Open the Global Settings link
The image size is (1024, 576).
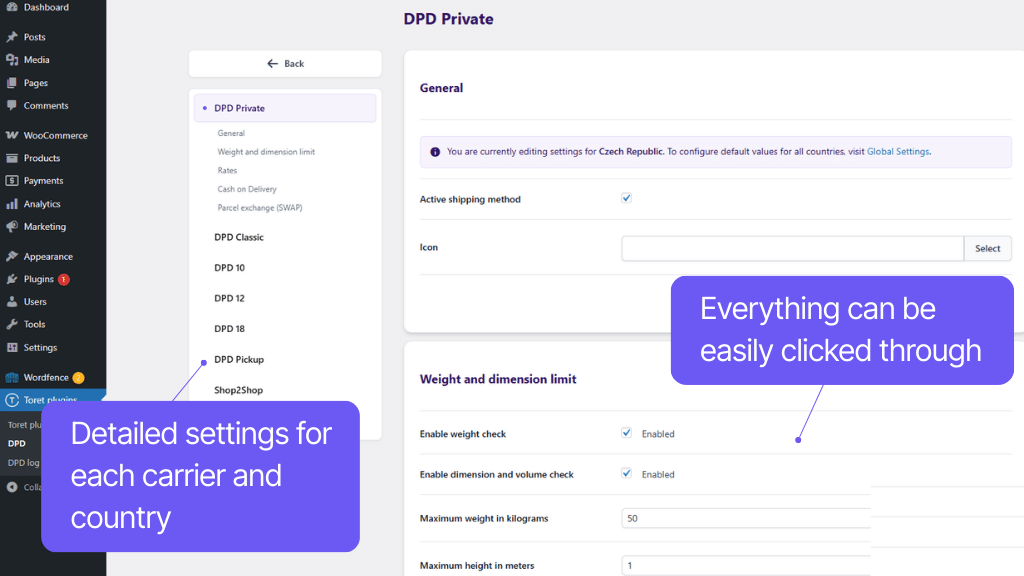[x=898, y=152]
